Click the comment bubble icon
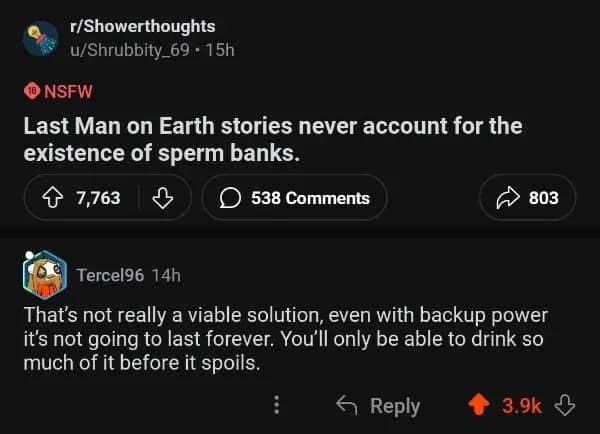 click(231, 198)
